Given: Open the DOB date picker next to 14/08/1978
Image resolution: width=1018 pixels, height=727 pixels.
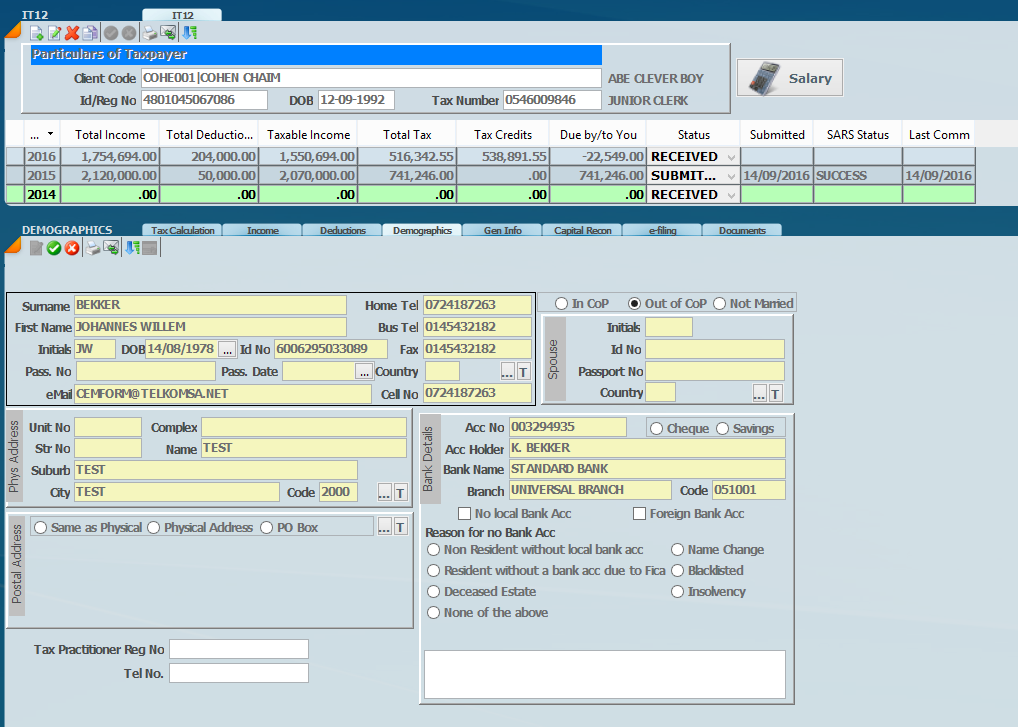Looking at the screenshot, I should coord(227,349).
